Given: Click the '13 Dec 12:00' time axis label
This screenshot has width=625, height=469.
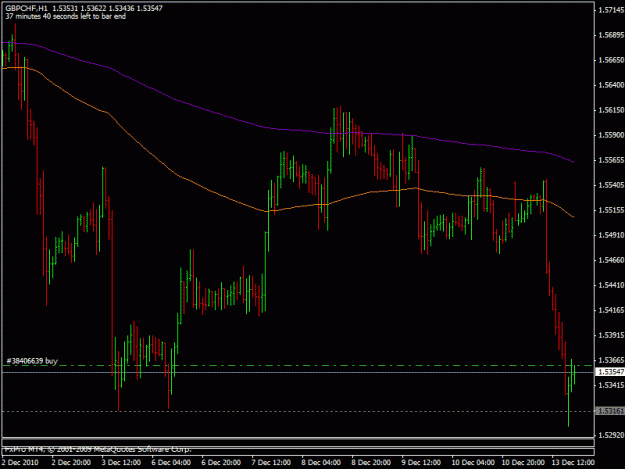Looking at the screenshot, I should tap(573, 463).
